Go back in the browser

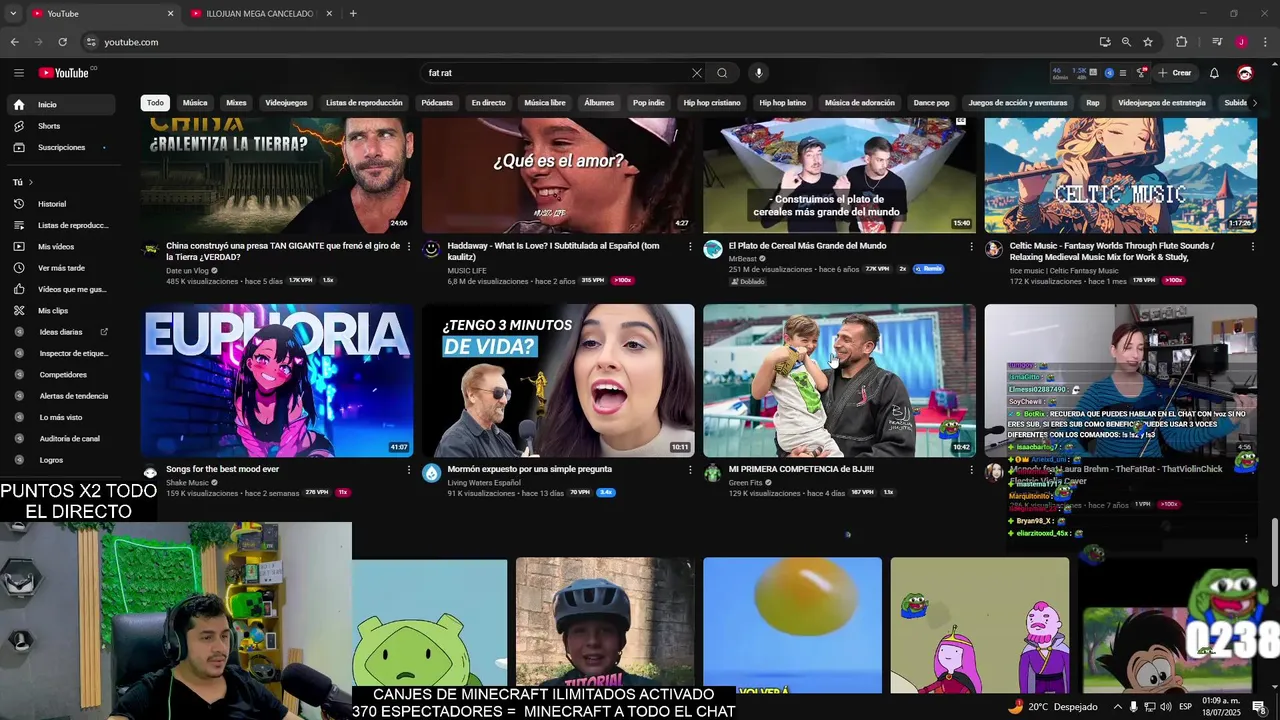(14, 42)
